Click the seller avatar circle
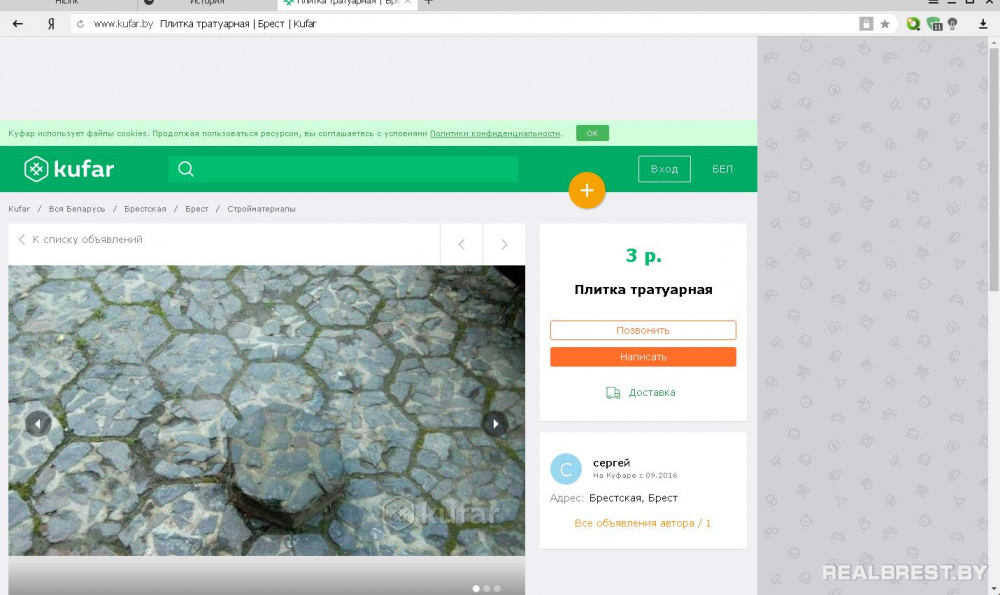Image resolution: width=1000 pixels, height=595 pixels. click(x=566, y=469)
